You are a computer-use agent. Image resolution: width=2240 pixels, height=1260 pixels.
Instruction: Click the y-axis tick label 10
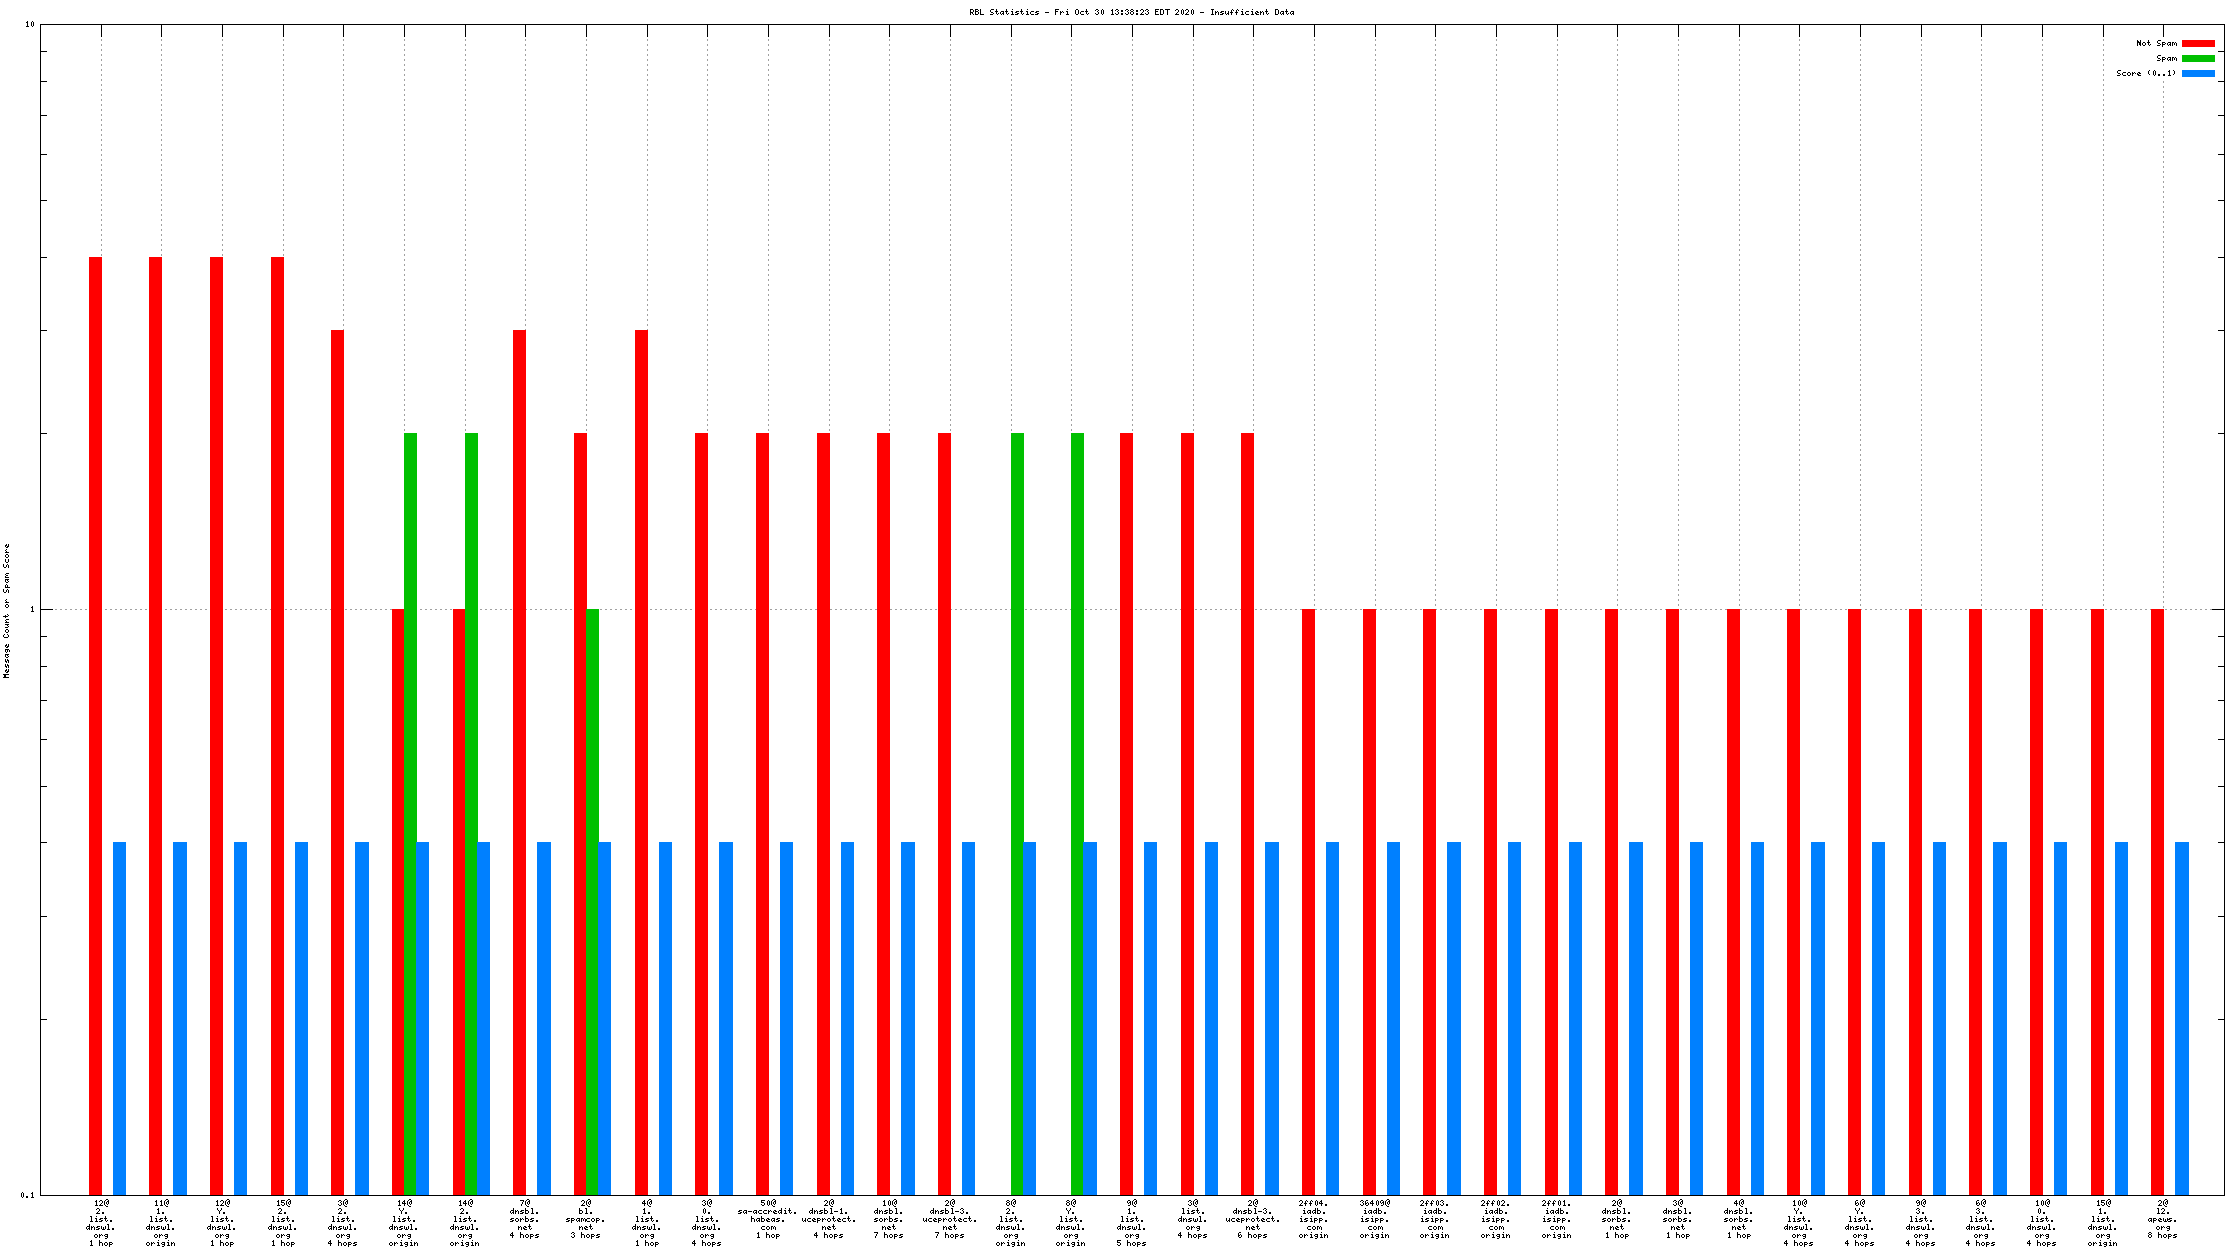click(30, 24)
